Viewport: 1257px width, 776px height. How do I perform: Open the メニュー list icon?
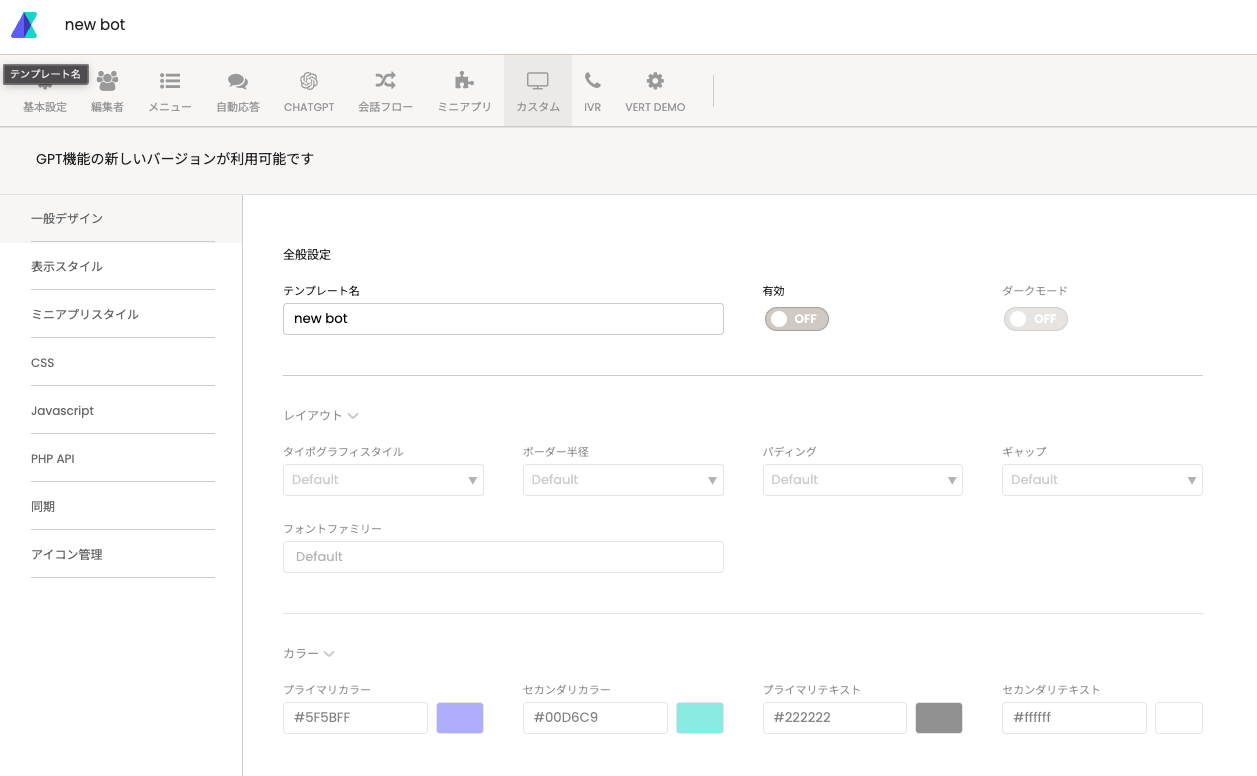pyautogui.click(x=170, y=81)
